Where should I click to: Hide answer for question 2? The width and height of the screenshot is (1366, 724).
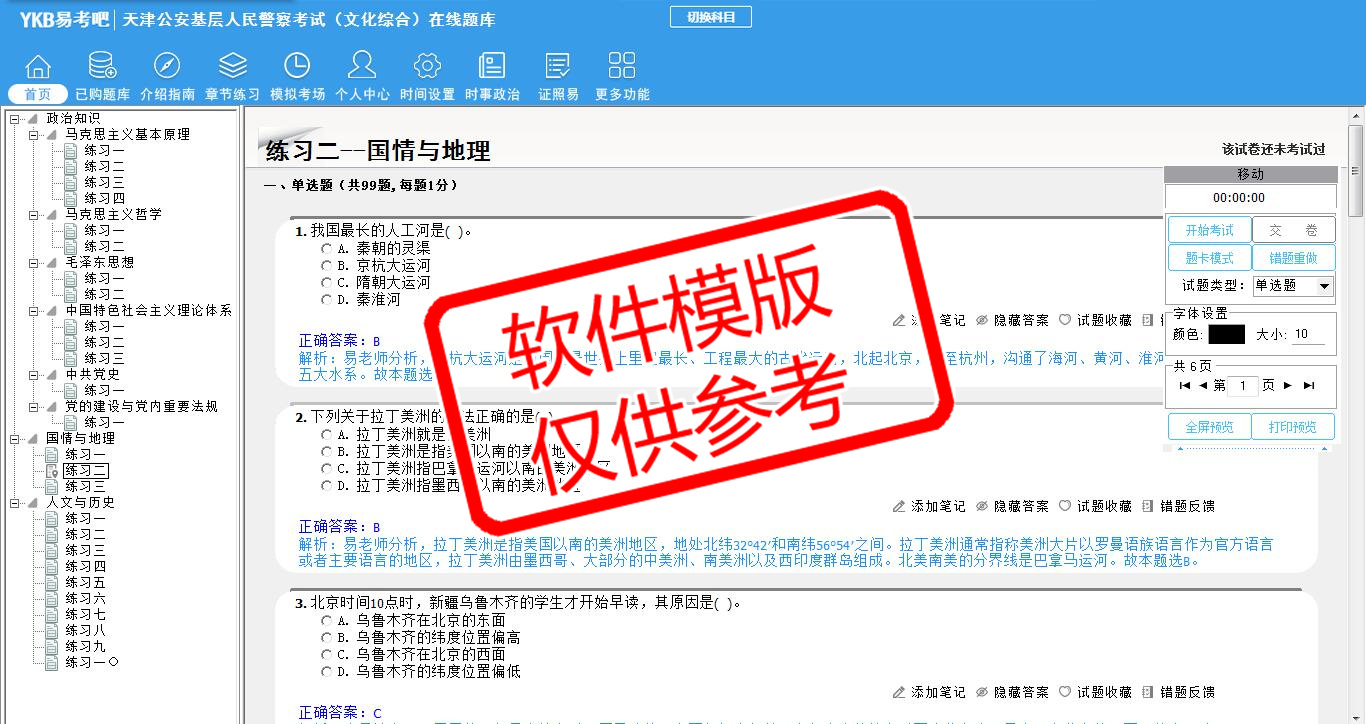(x=1012, y=506)
